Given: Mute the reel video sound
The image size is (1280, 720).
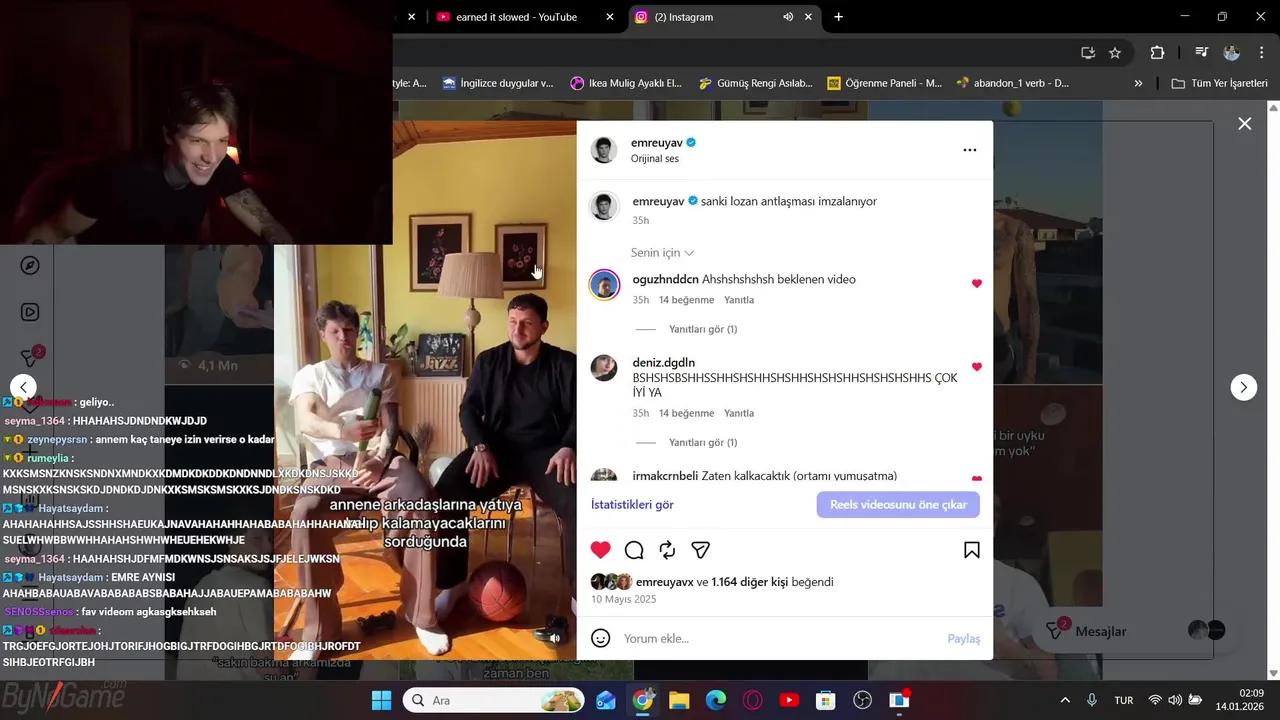Looking at the screenshot, I should [555, 638].
